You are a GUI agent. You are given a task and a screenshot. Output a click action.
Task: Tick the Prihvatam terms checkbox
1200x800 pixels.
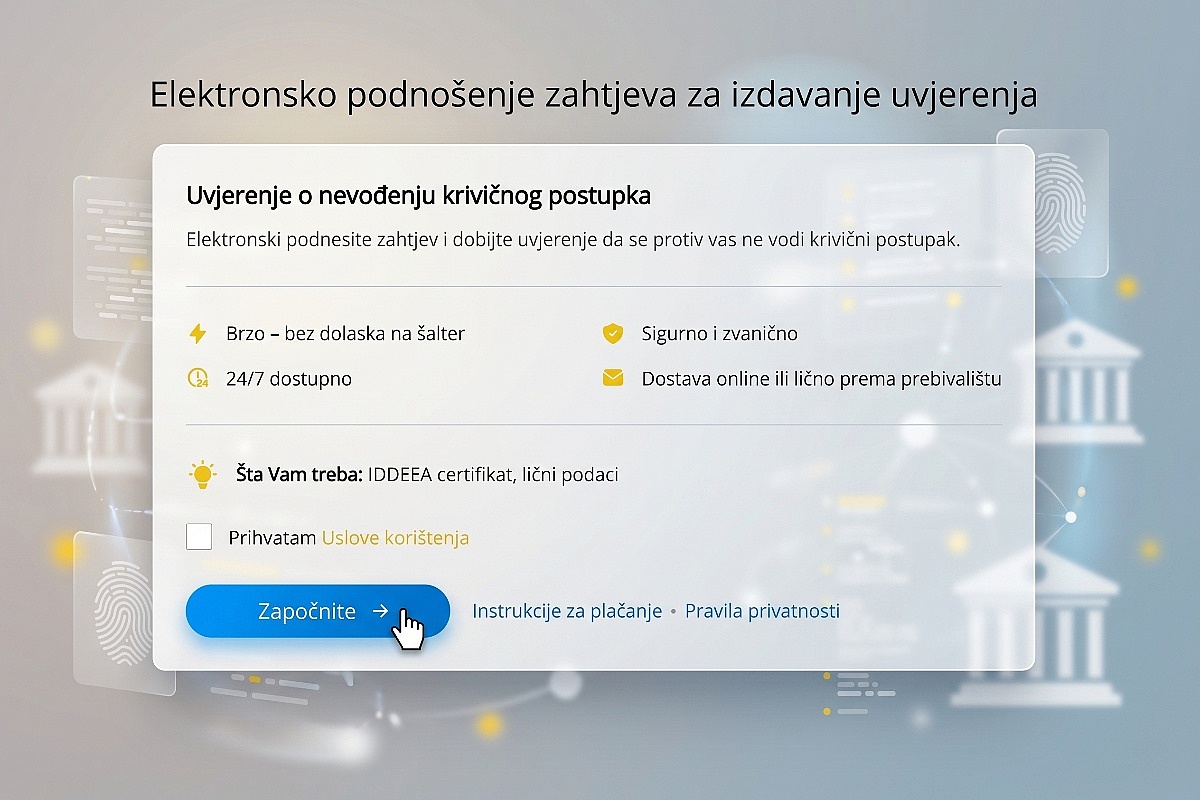(199, 537)
